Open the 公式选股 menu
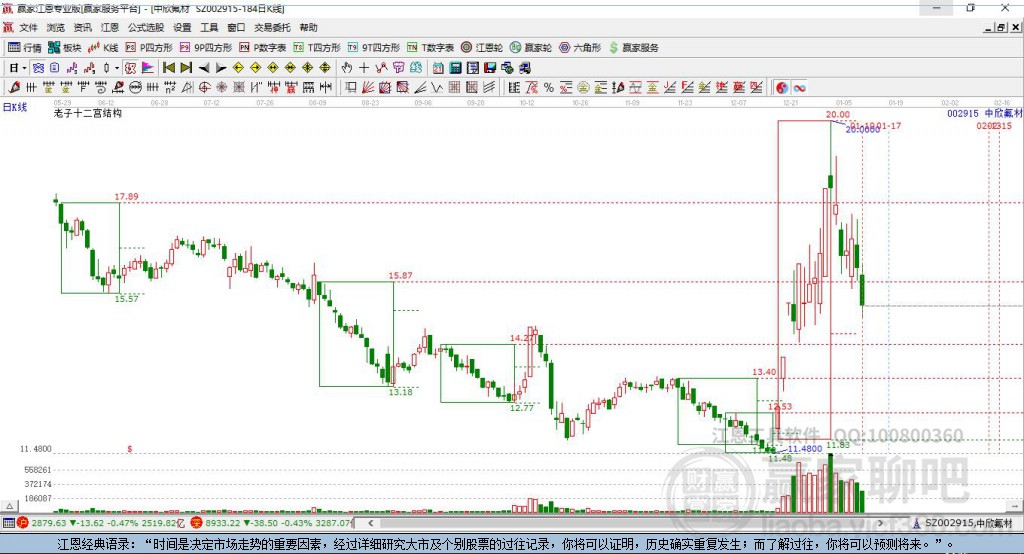 pyautogui.click(x=146, y=27)
